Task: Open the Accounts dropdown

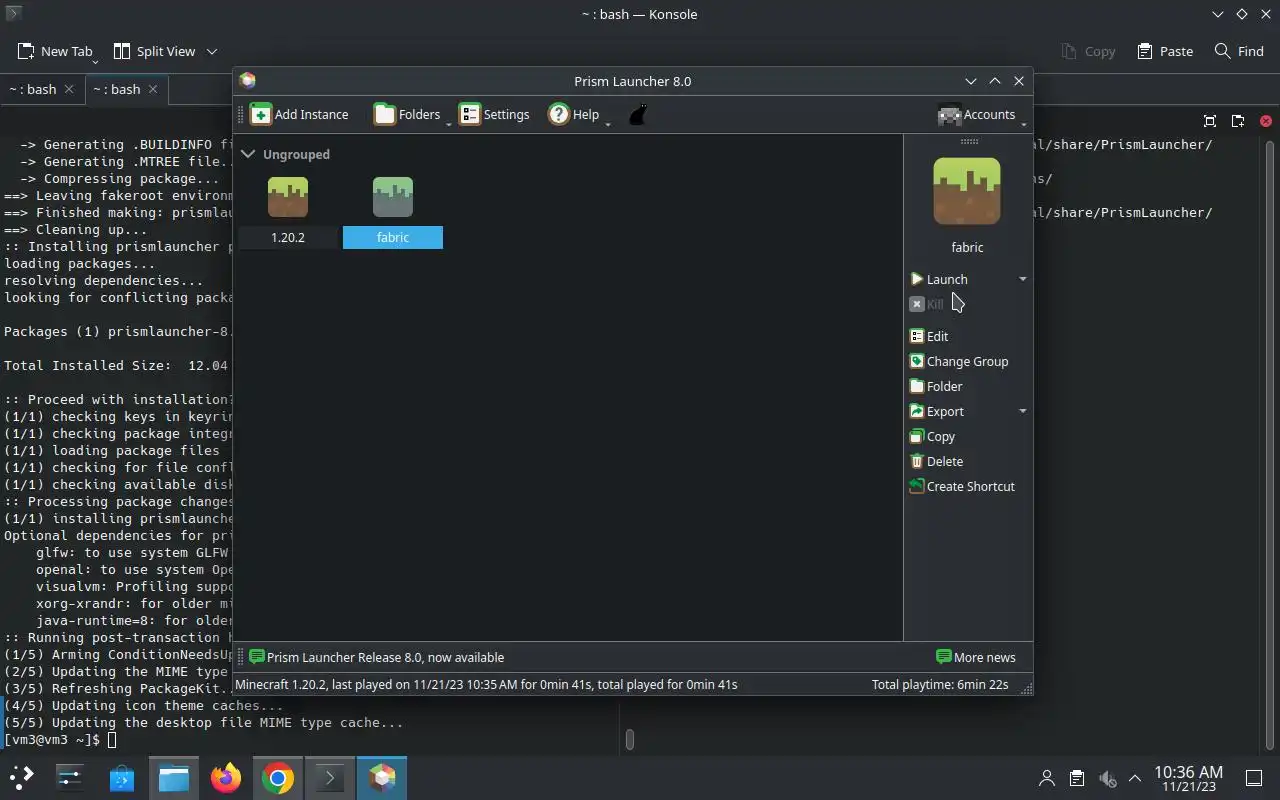Action: pos(981,114)
